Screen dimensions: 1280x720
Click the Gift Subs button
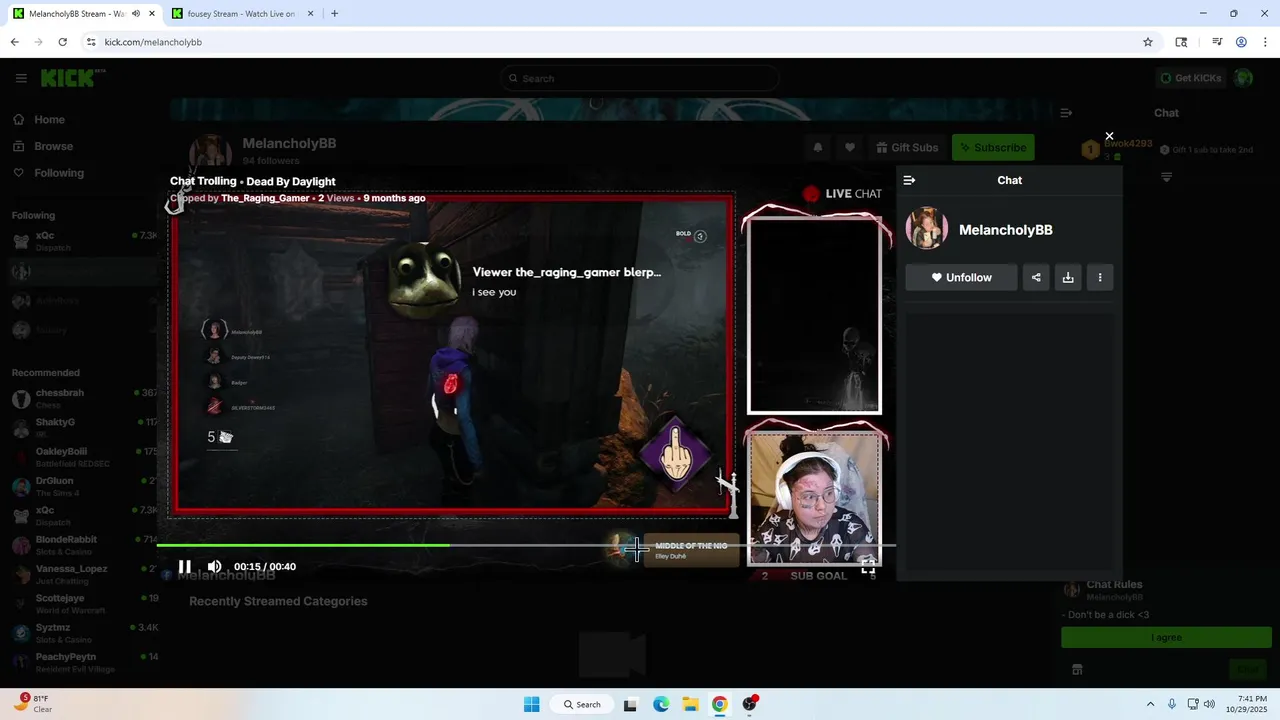907,148
